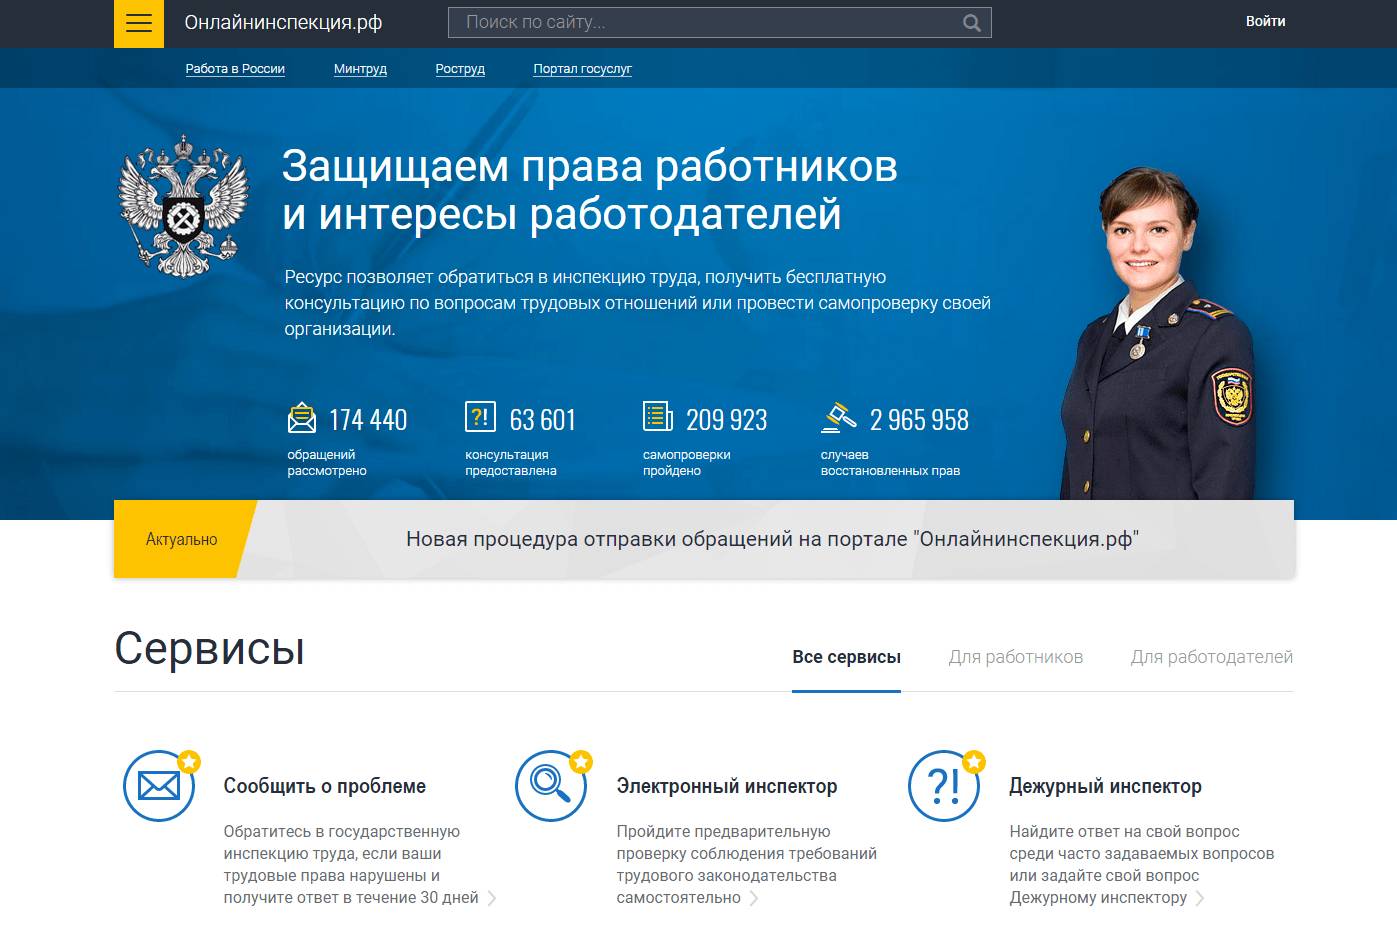The height and width of the screenshot is (931, 1397).
Task: Open the Работа в России link
Action: [235, 69]
